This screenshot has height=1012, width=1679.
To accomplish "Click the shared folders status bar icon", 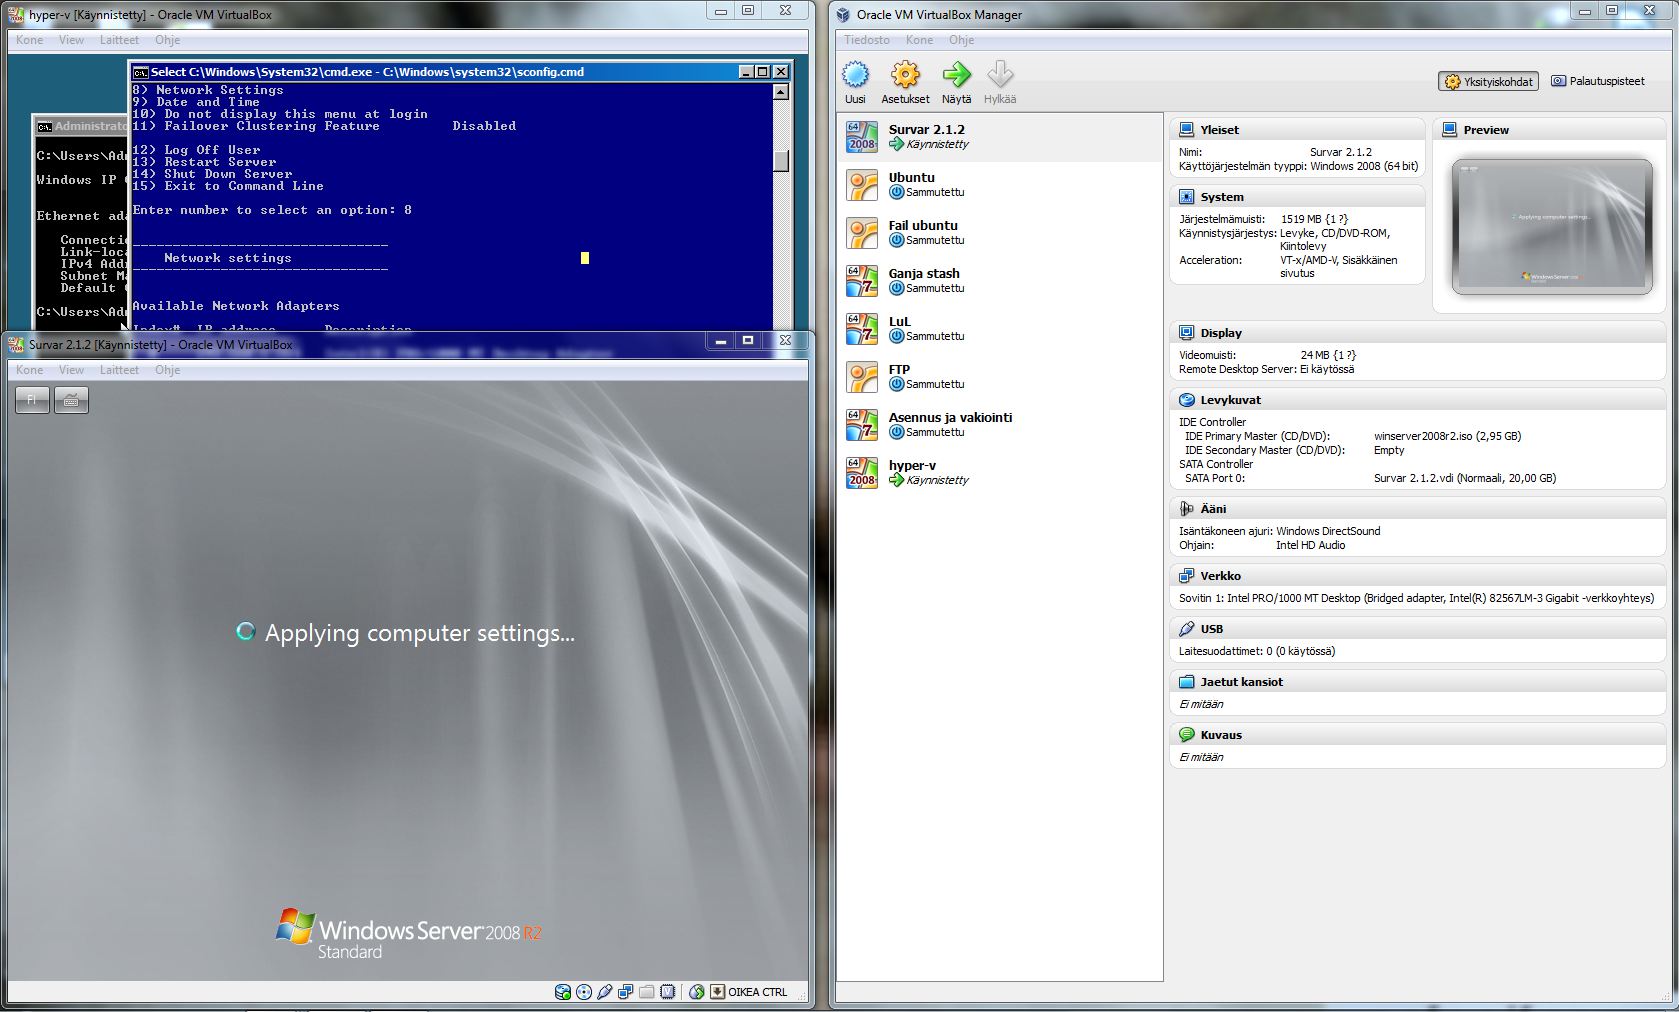I will click(x=646, y=992).
